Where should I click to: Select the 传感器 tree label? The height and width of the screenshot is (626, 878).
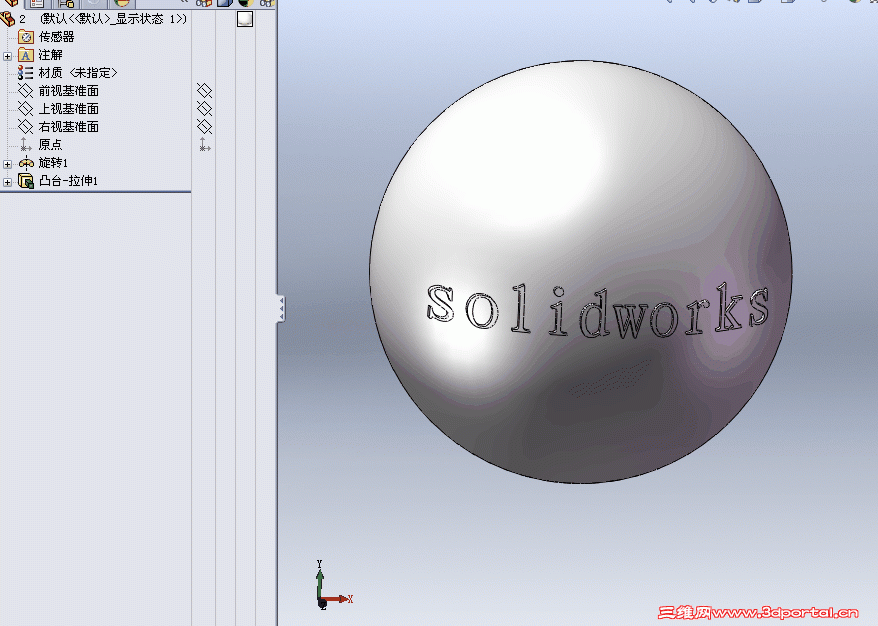[x=57, y=37]
